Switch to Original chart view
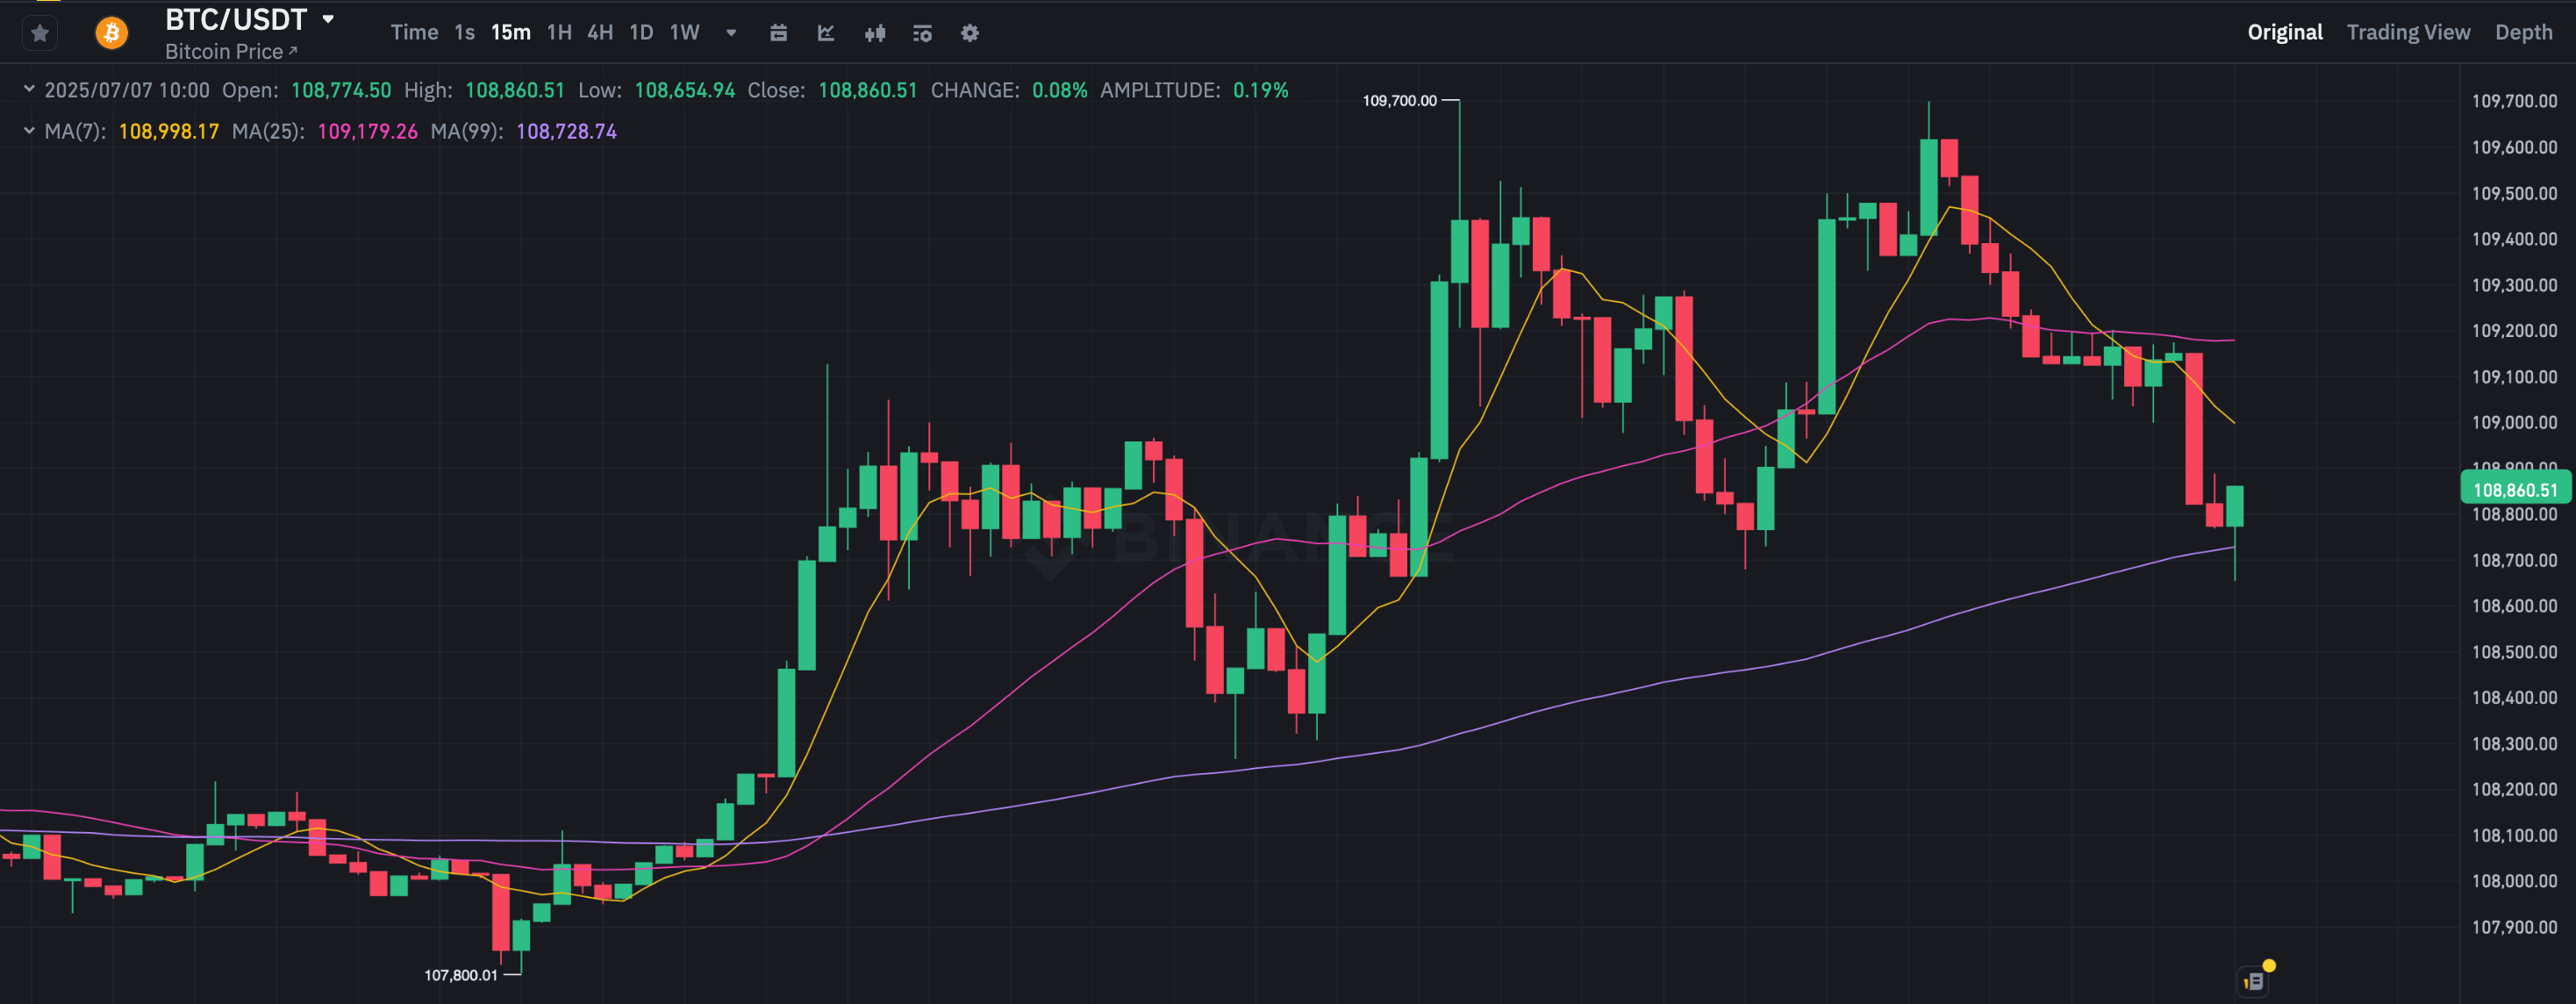The image size is (2576, 1004). tap(2284, 32)
